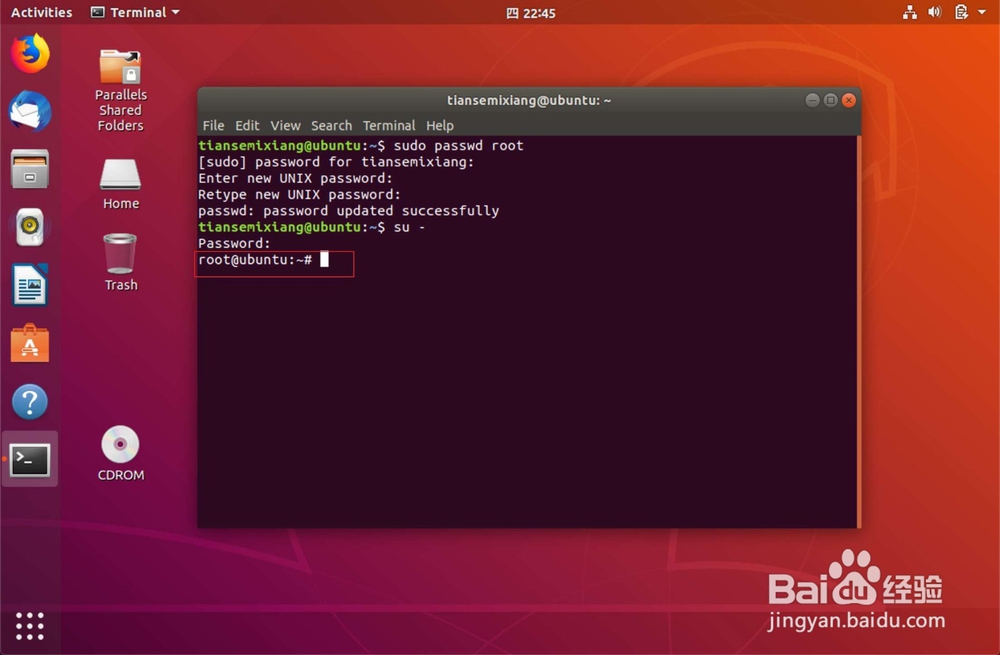The image size is (1000, 655).
Task: Close the terminal window
Action: pos(848,100)
